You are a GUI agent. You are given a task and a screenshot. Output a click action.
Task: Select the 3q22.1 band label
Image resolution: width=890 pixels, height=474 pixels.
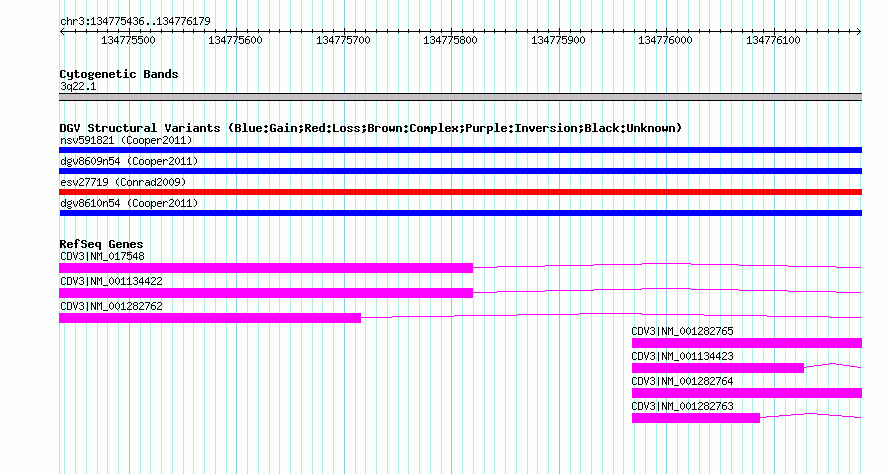pos(78,86)
